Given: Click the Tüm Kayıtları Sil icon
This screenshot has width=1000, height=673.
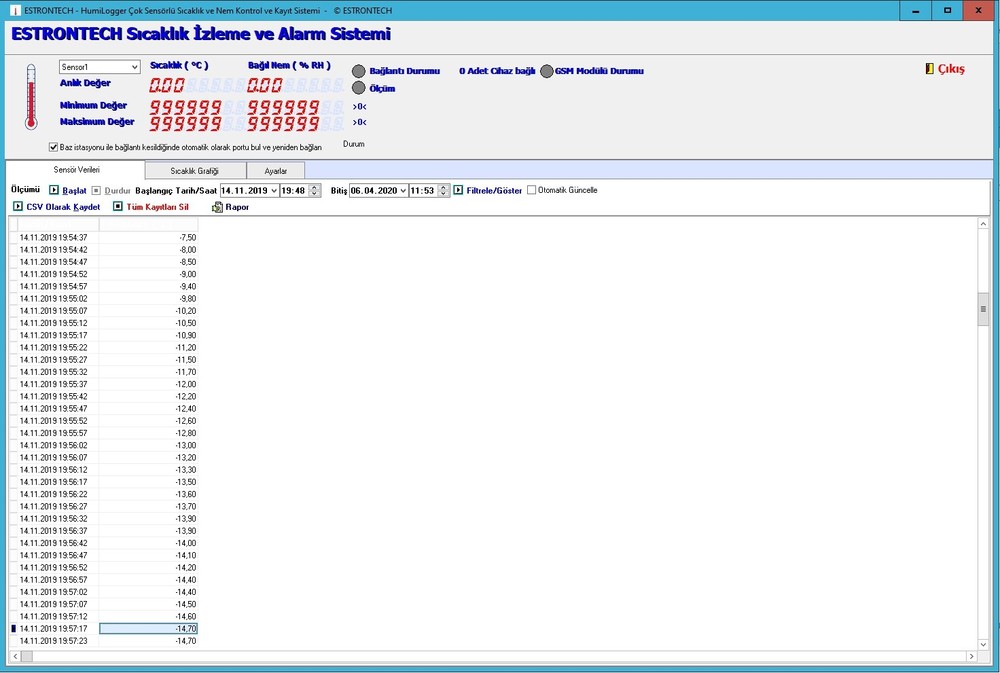Looking at the screenshot, I should tap(118, 207).
